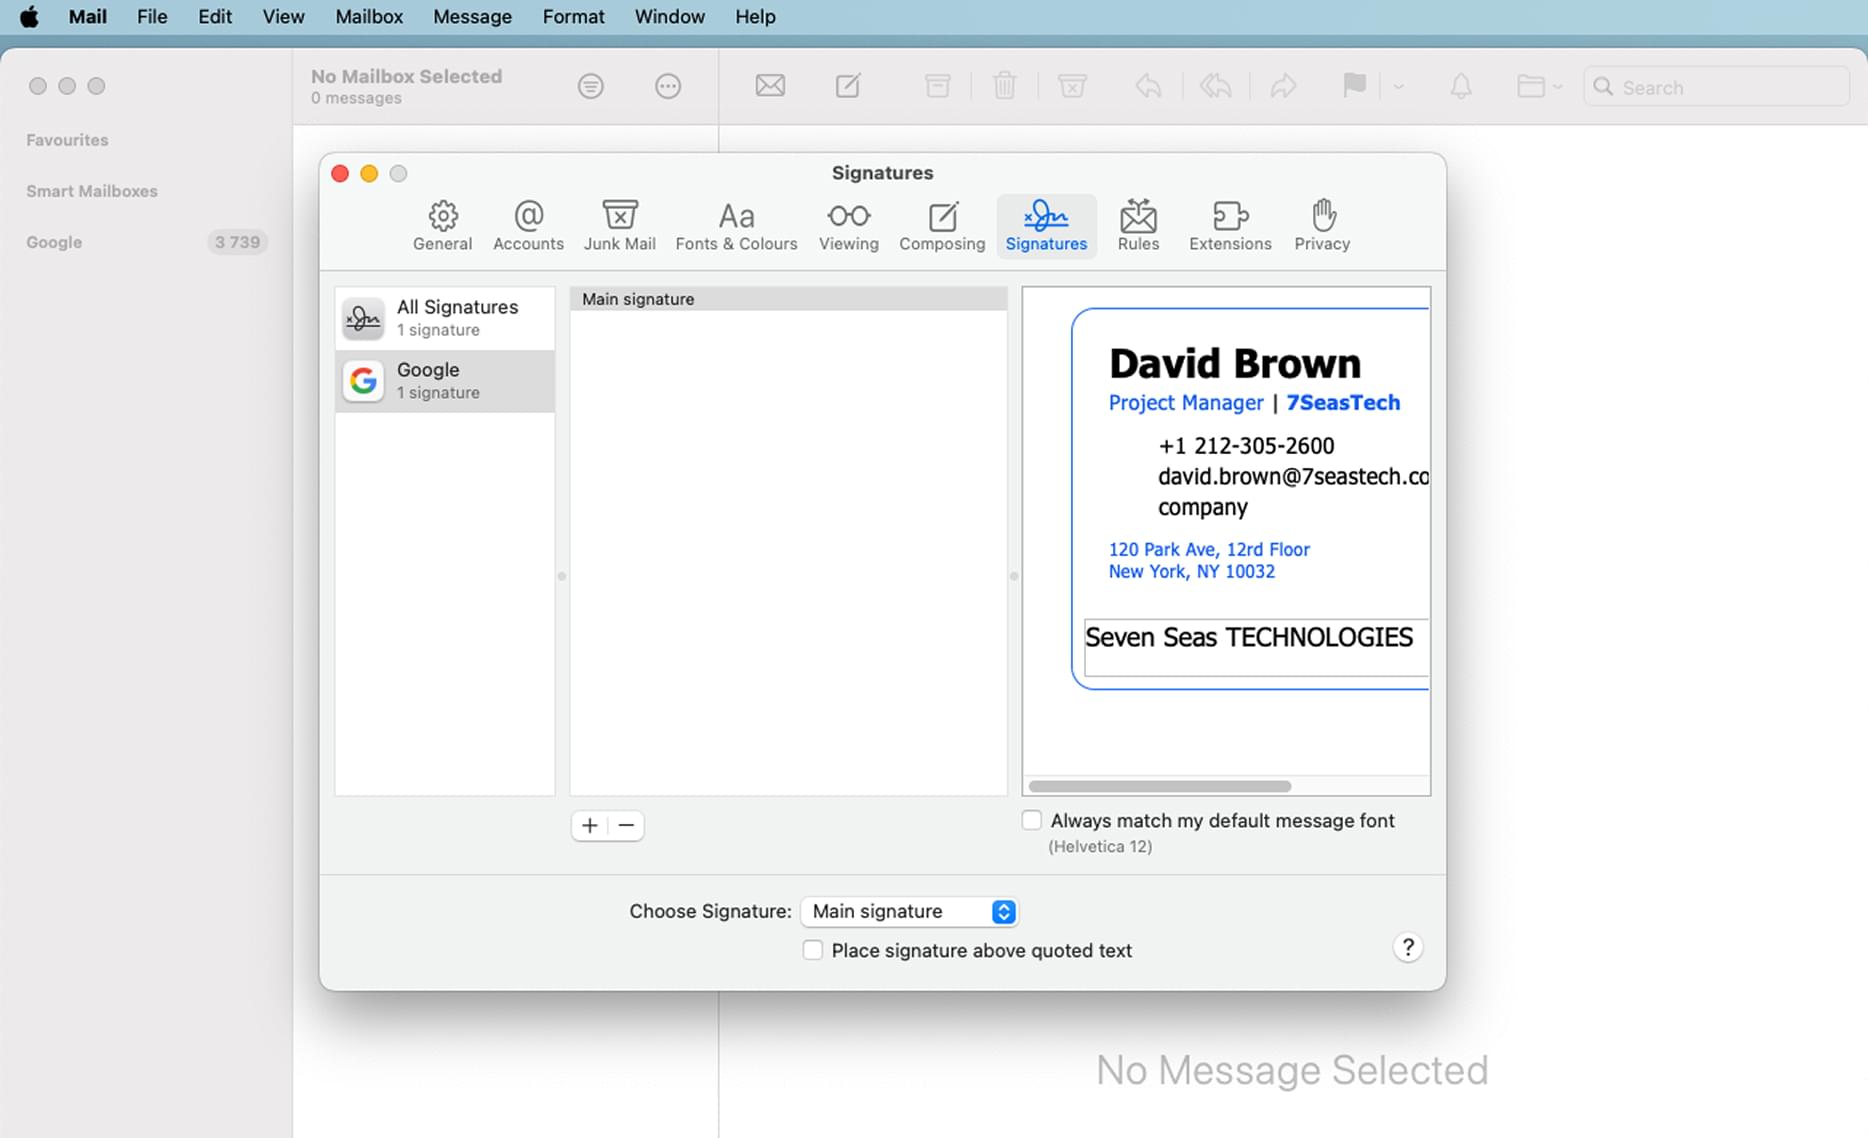Open the General preferences pane

pyautogui.click(x=442, y=226)
